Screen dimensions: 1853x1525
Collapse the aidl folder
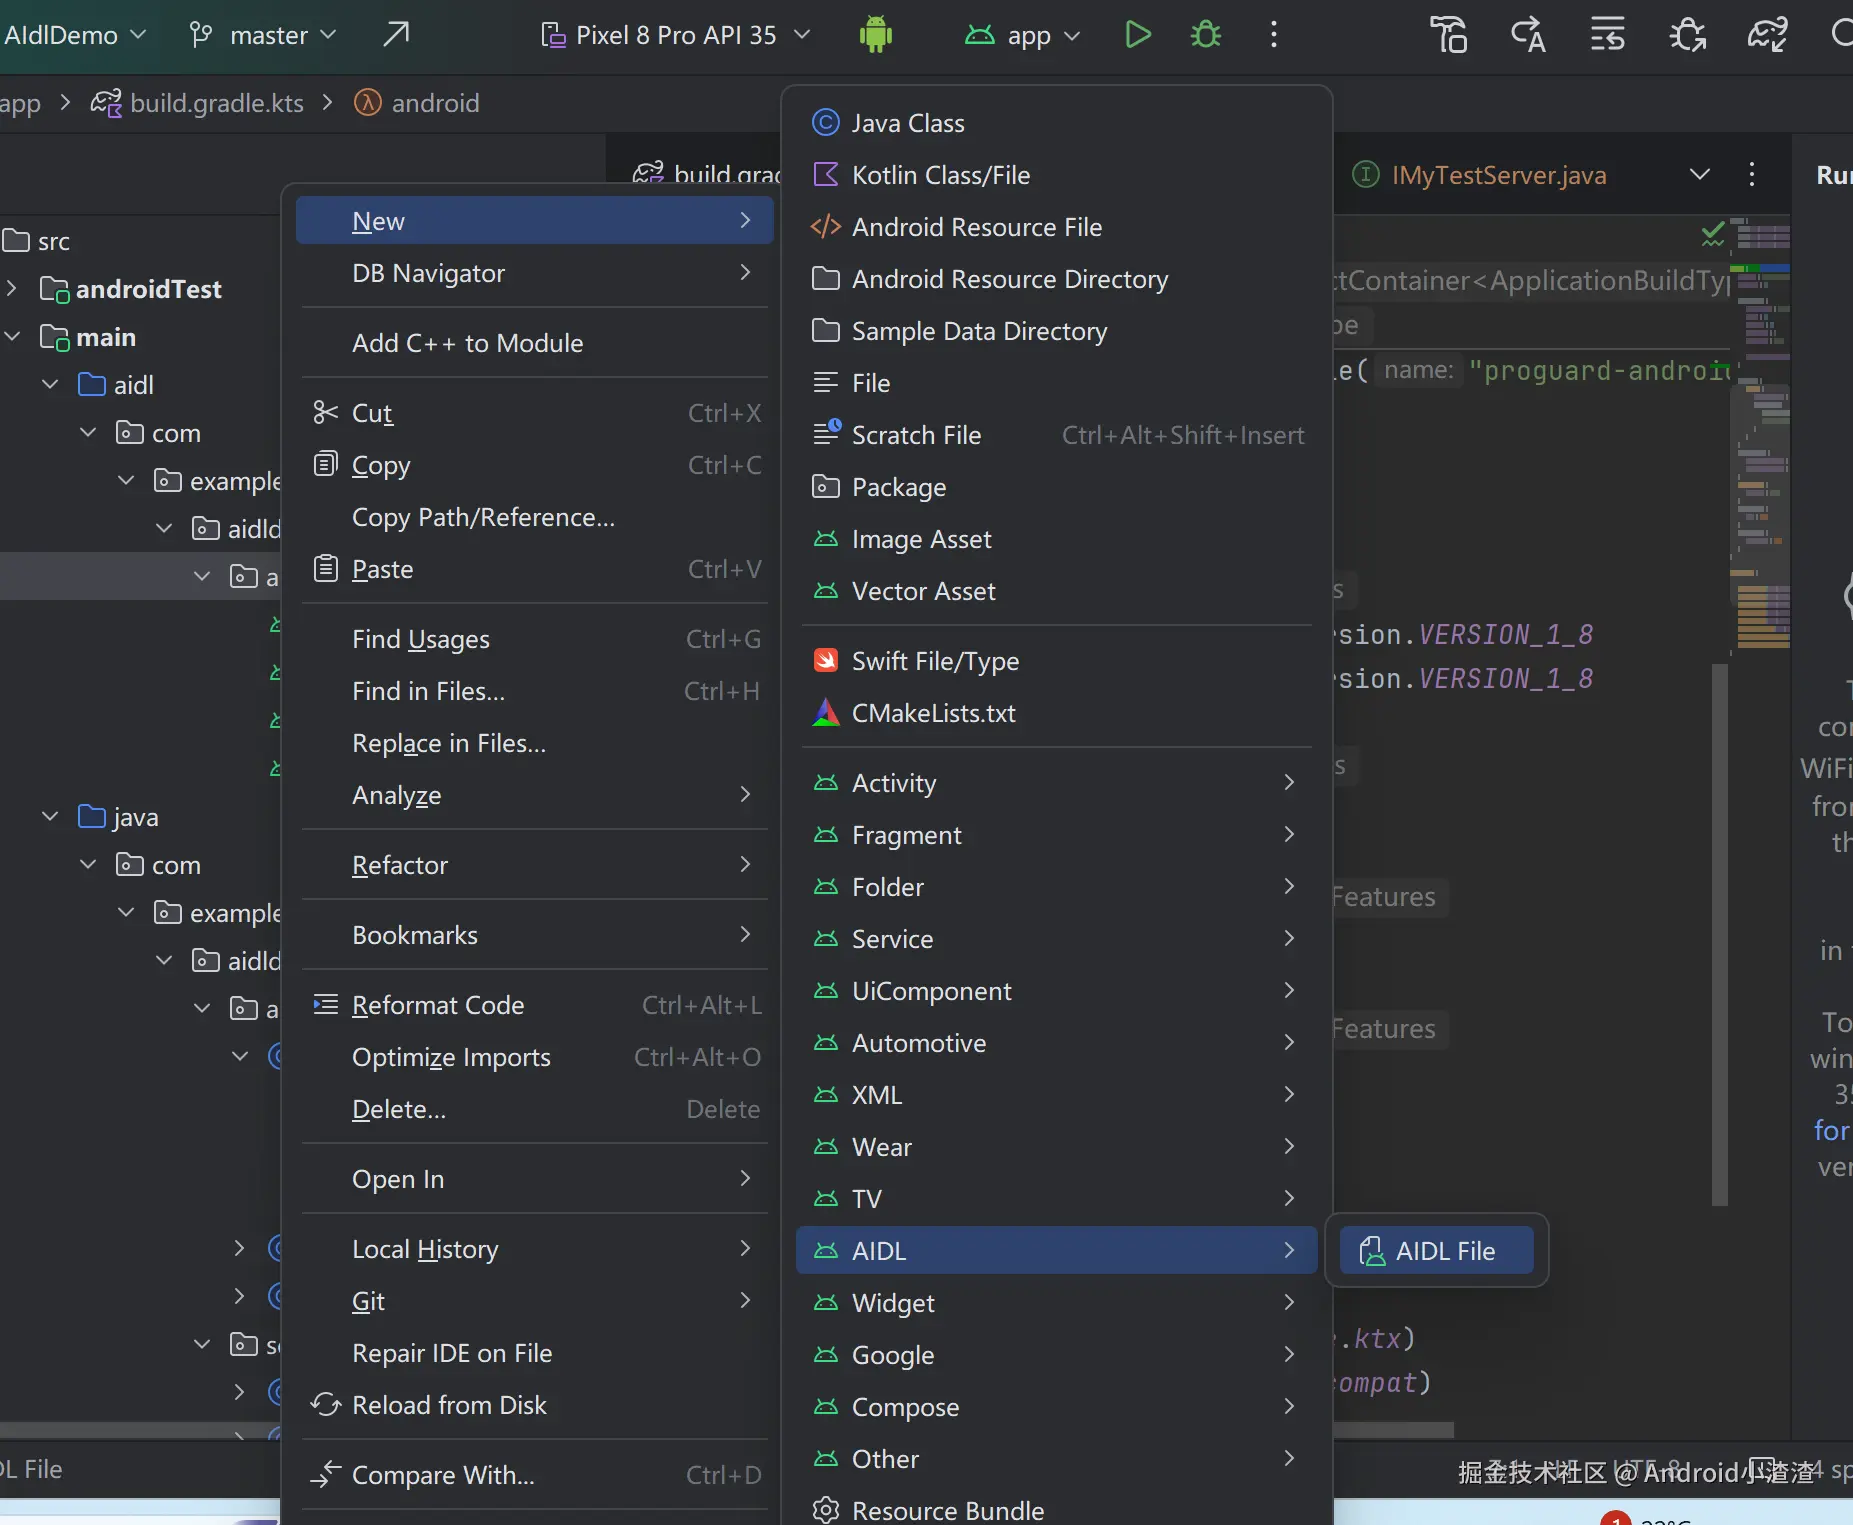[x=51, y=385]
